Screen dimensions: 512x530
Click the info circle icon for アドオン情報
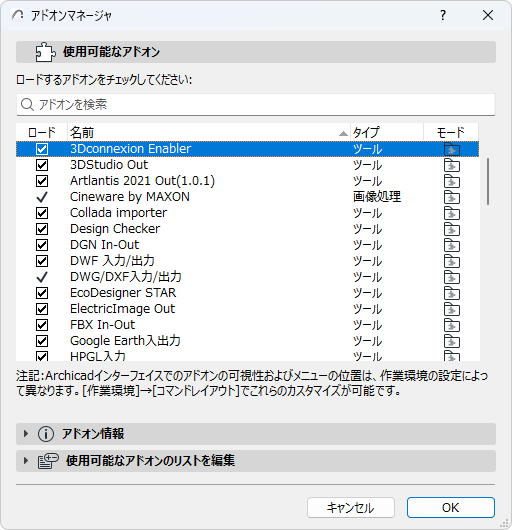pos(46,434)
